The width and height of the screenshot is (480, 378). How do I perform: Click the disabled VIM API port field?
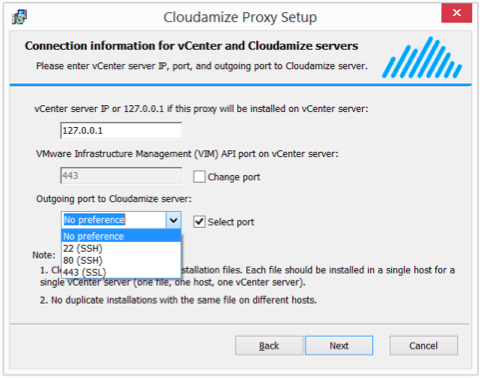point(121,175)
